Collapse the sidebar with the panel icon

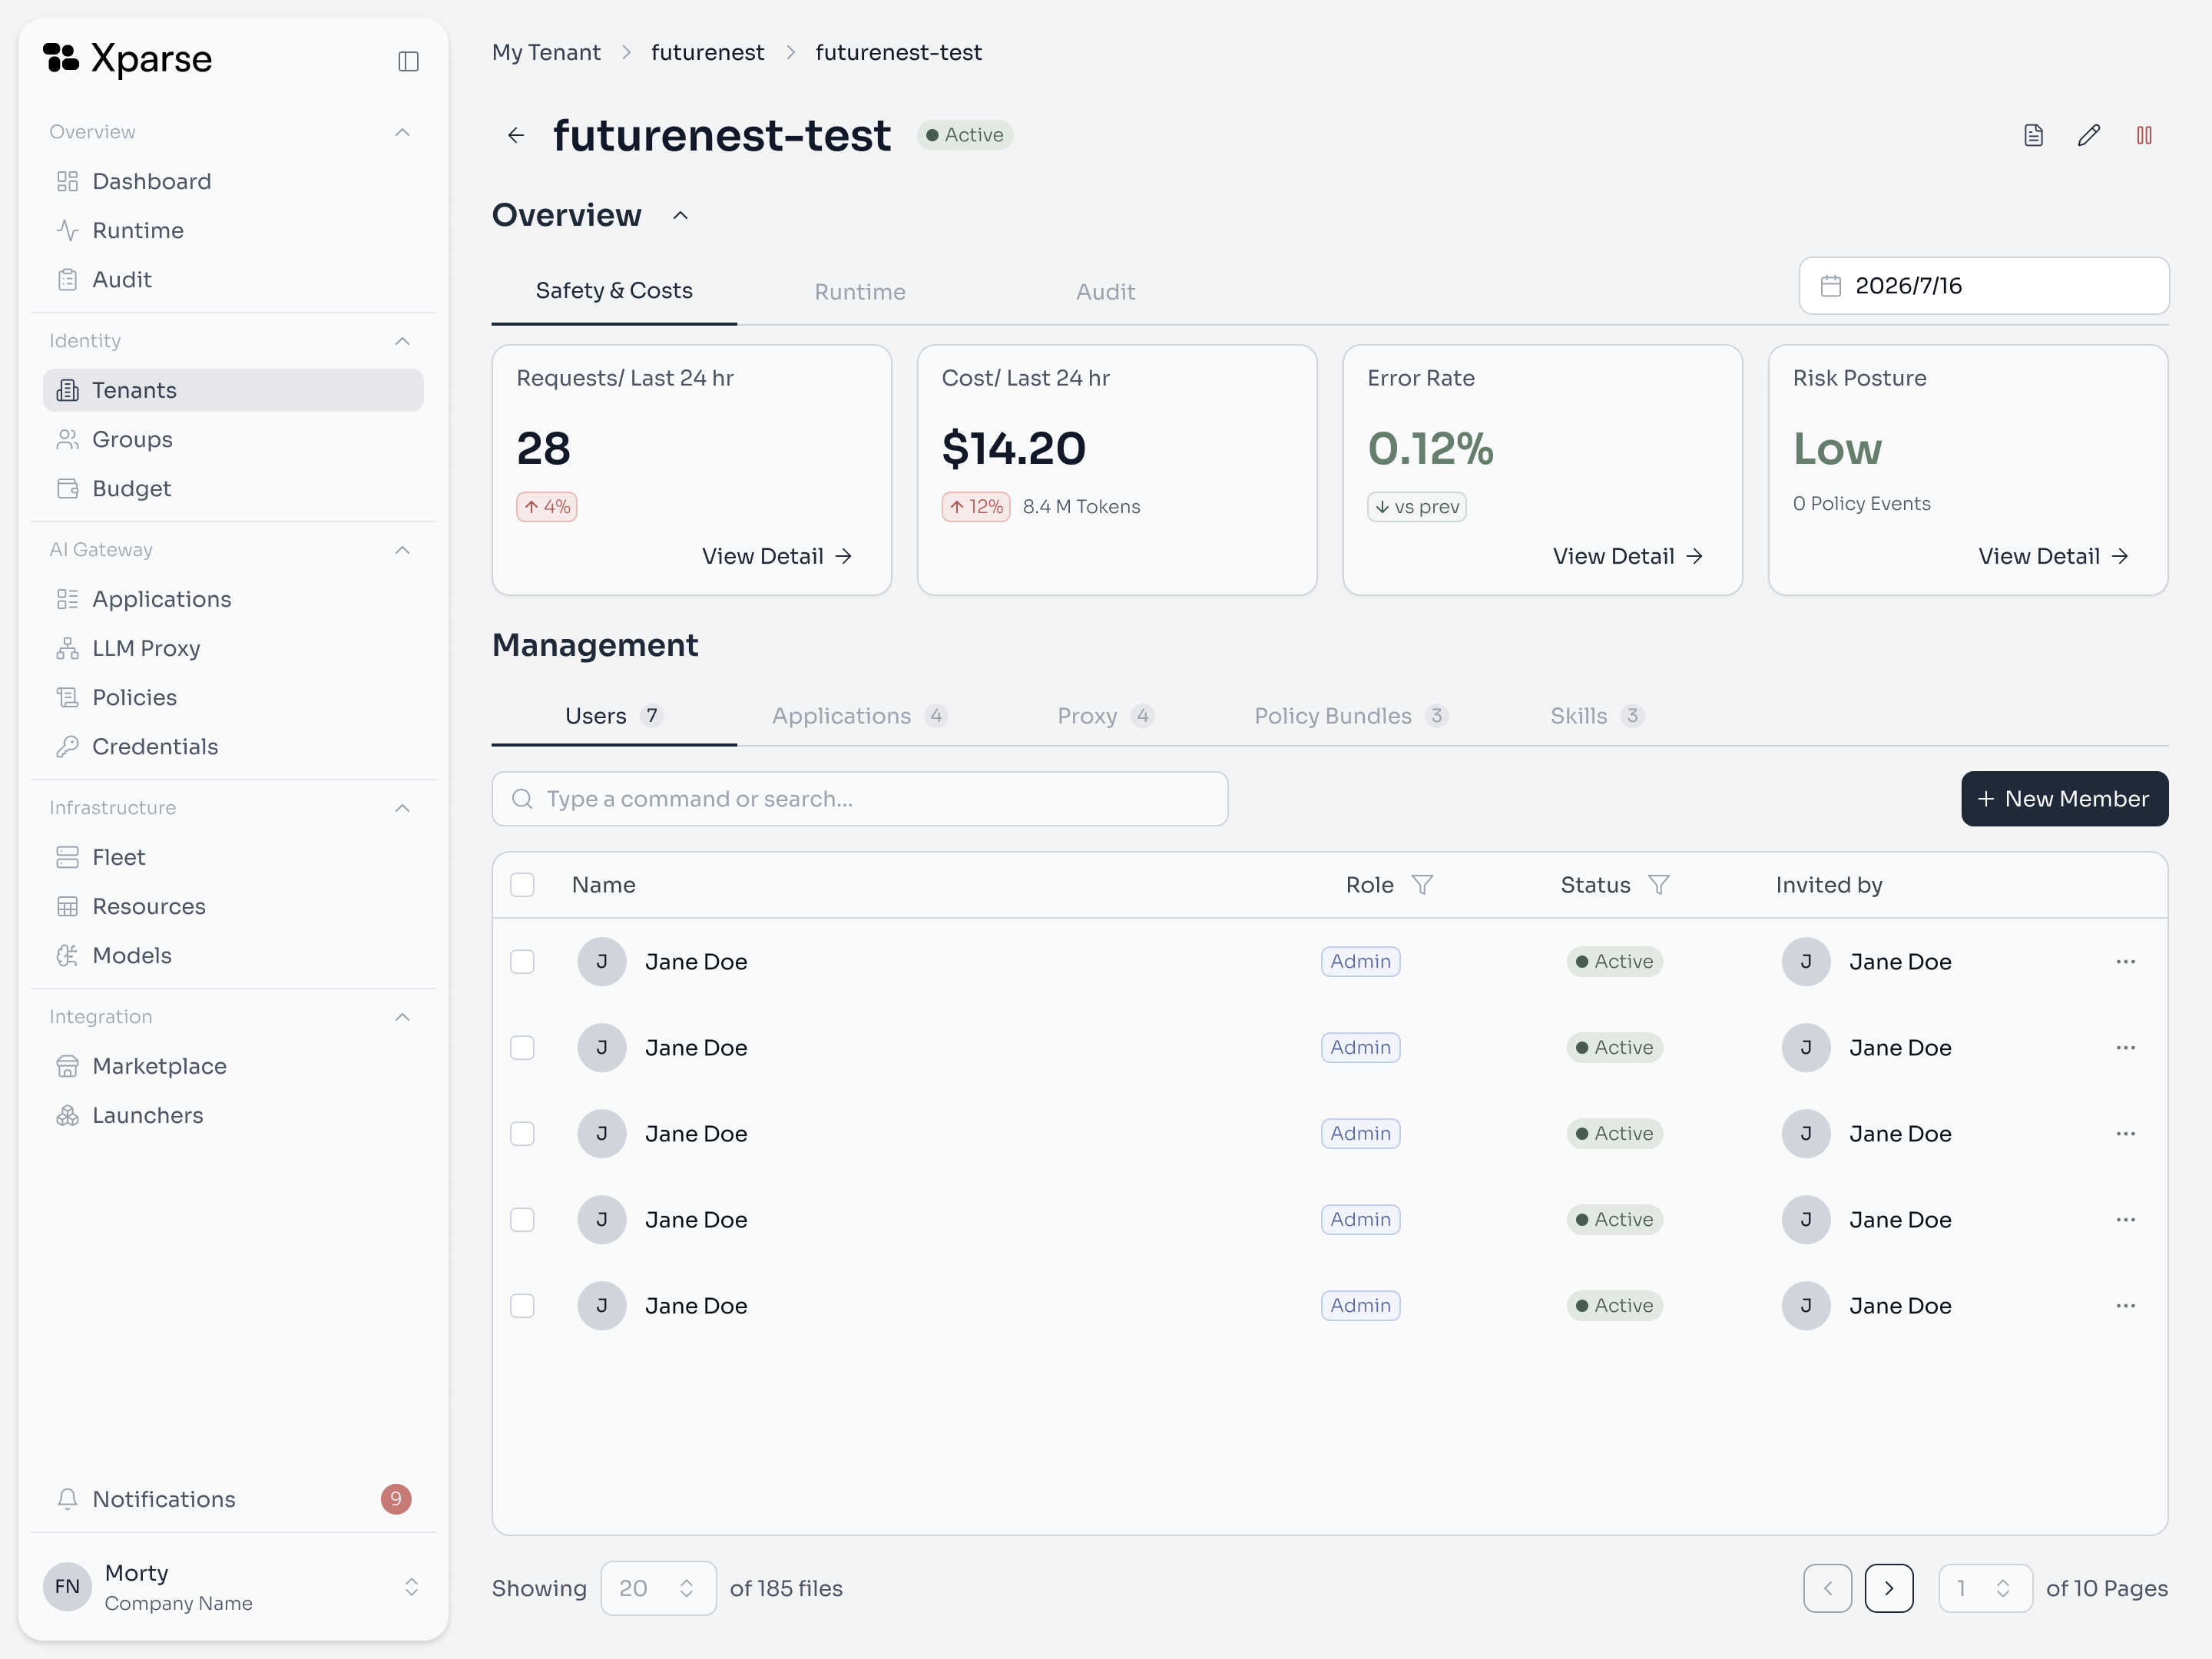click(x=408, y=61)
